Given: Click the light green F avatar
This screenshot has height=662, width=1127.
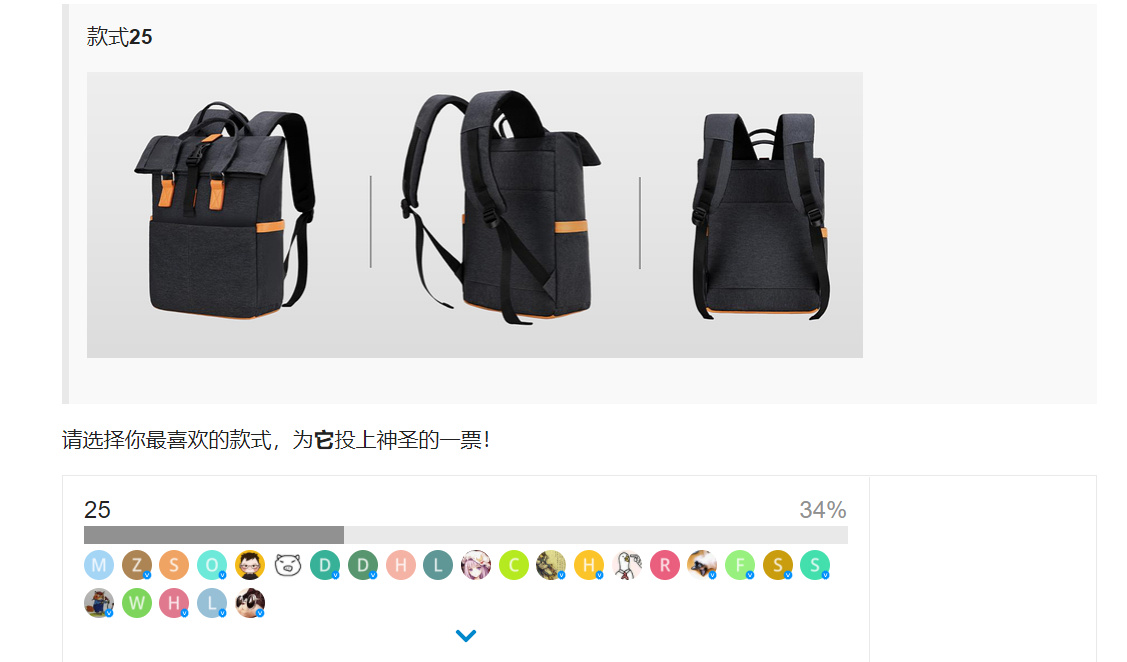Looking at the screenshot, I should coord(740,565).
